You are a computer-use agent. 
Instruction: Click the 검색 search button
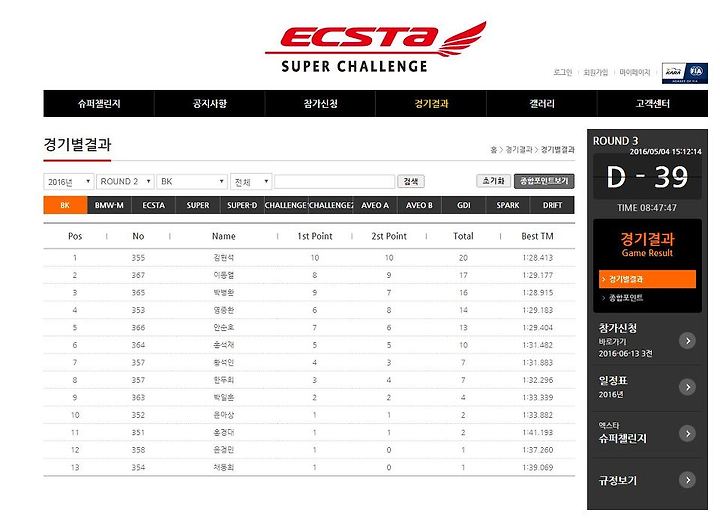click(411, 181)
